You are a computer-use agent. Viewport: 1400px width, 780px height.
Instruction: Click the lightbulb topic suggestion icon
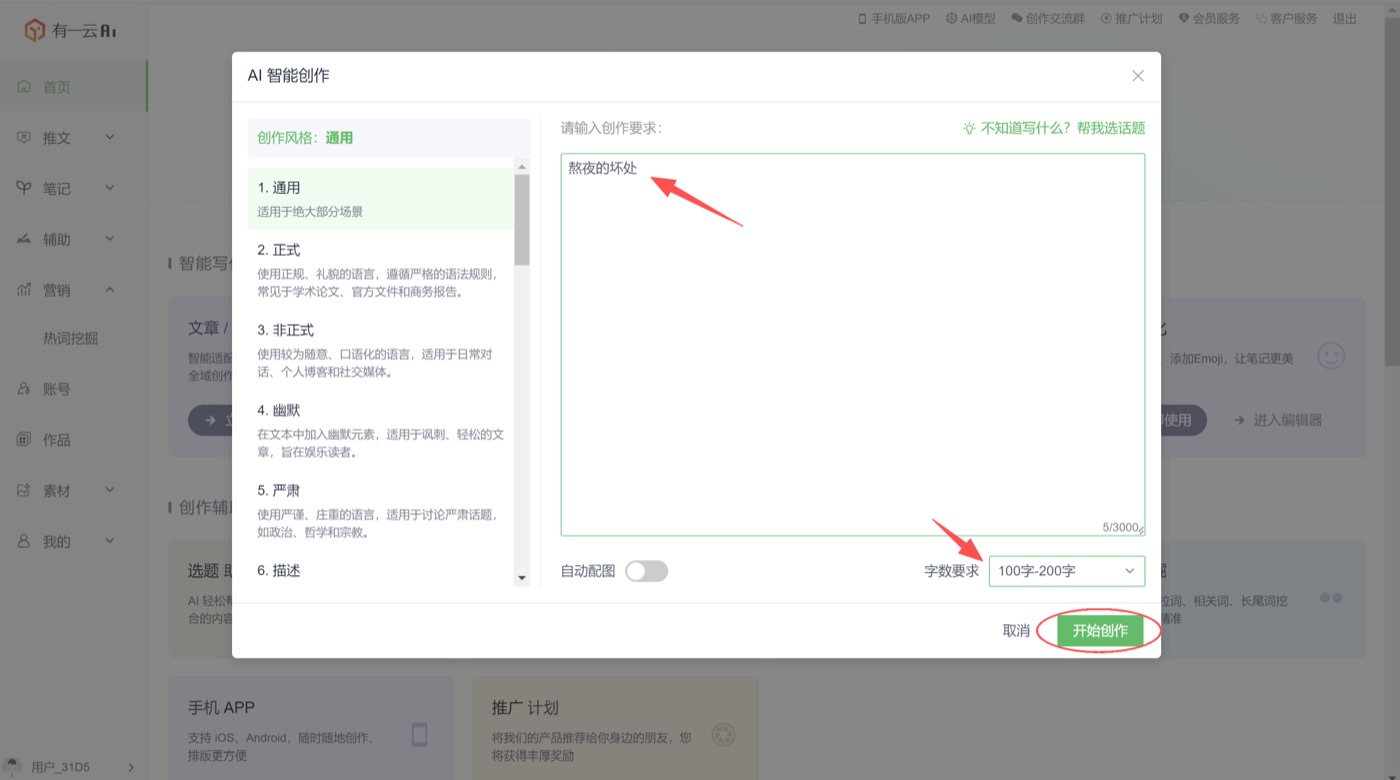968,128
